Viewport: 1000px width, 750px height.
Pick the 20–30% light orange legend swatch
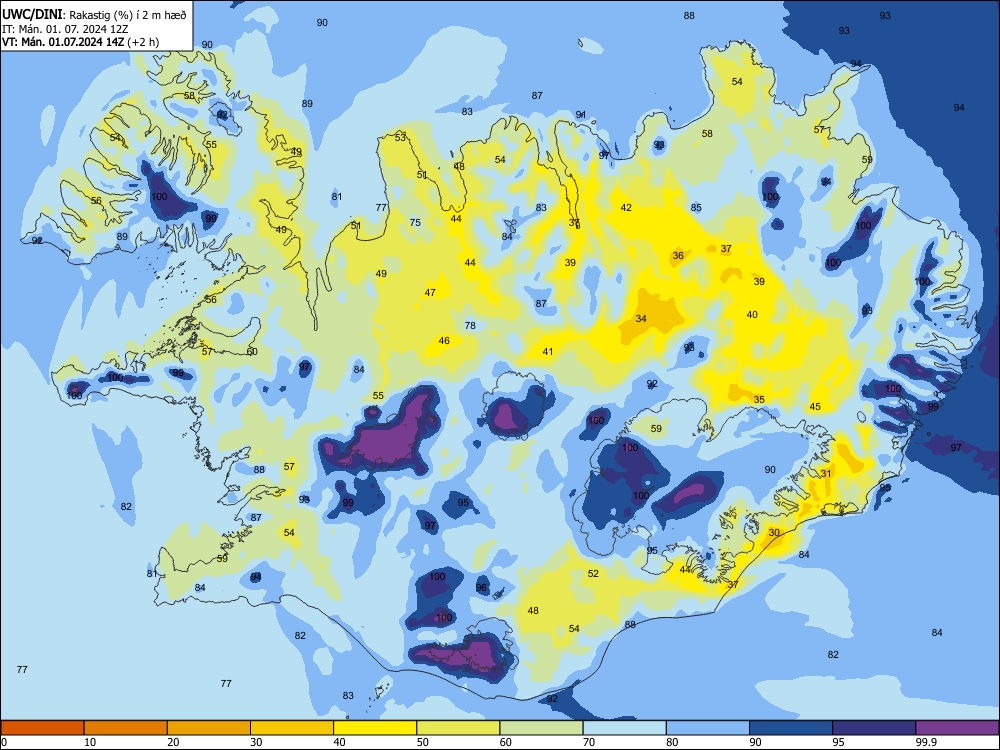coord(209,728)
